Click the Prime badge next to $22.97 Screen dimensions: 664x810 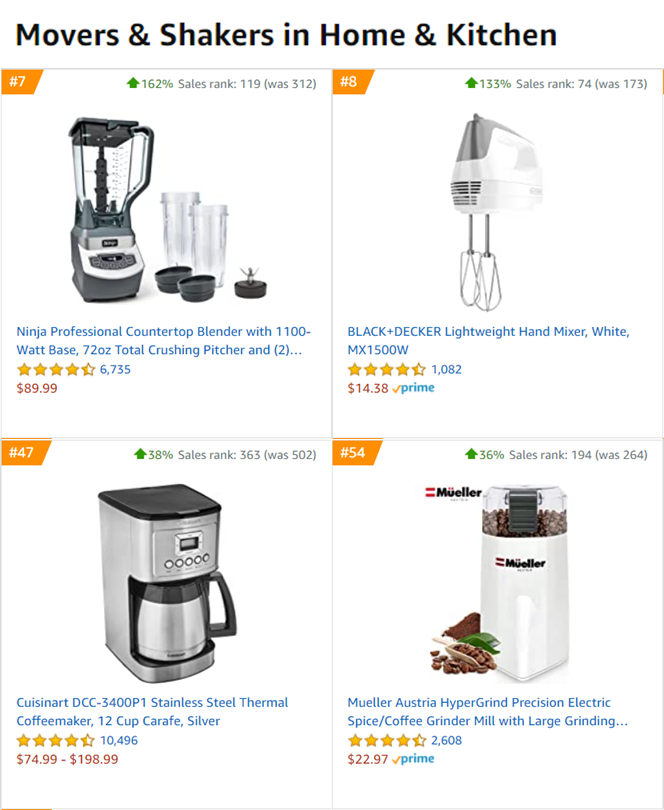pyautogui.click(x=413, y=759)
